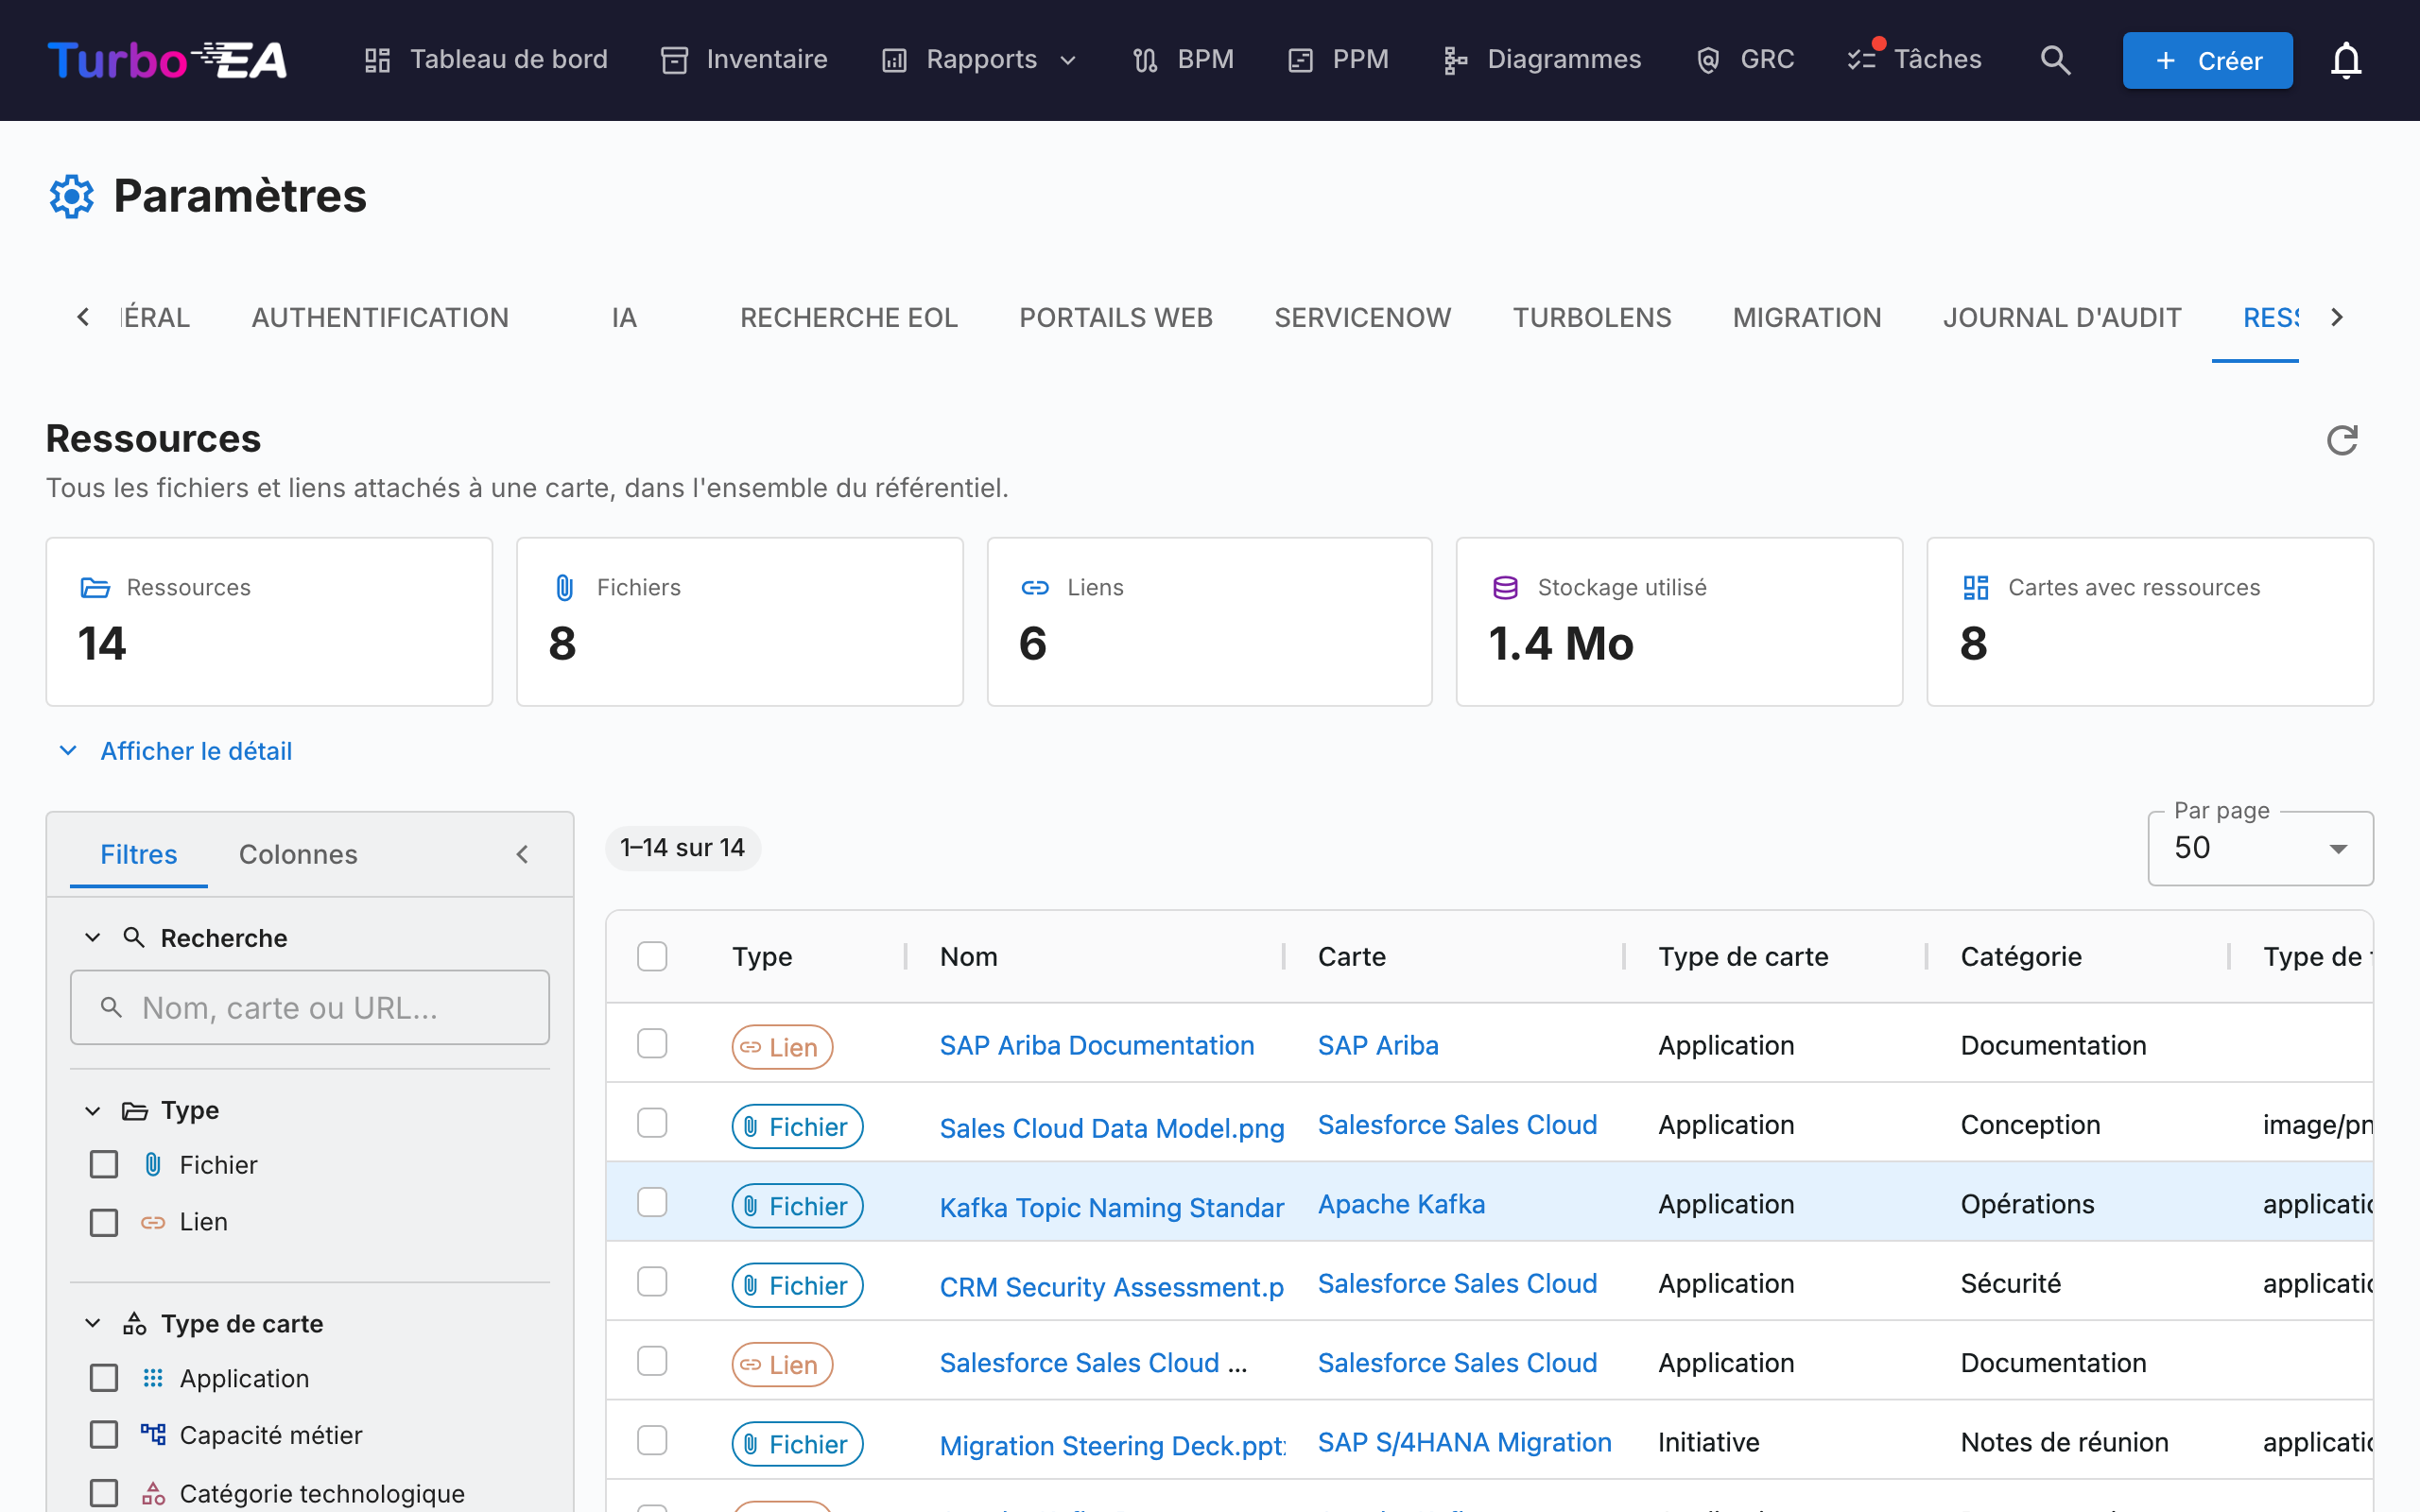
Task: Click the Paramètres gear icon
Action: tap(72, 196)
